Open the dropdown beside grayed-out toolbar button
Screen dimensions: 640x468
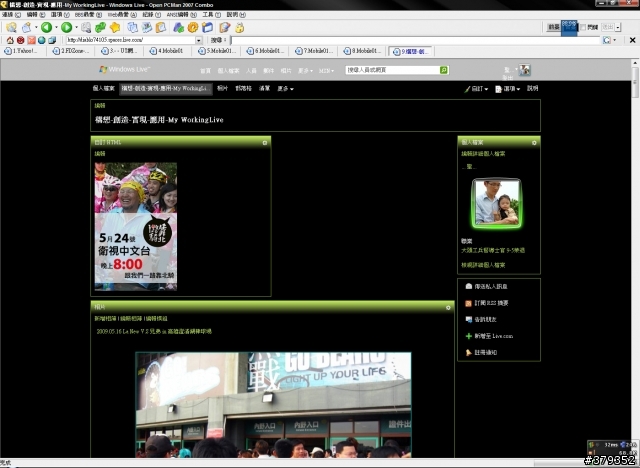(x=618, y=27)
